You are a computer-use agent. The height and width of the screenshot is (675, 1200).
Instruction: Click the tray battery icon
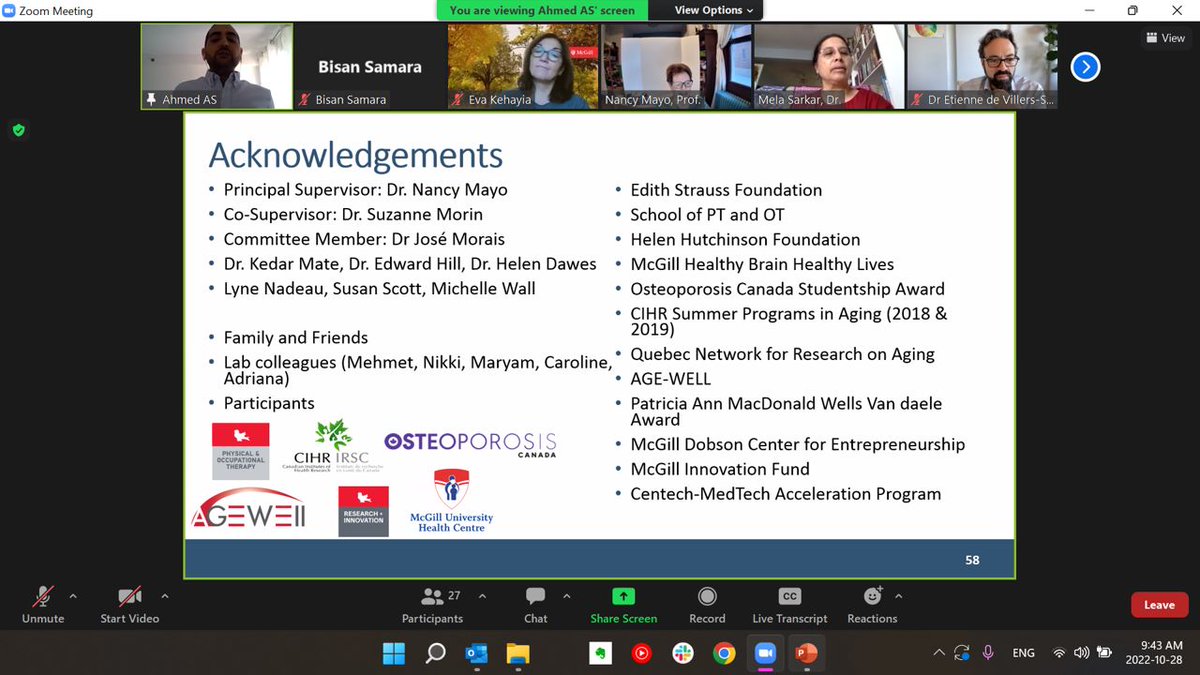click(x=1105, y=653)
